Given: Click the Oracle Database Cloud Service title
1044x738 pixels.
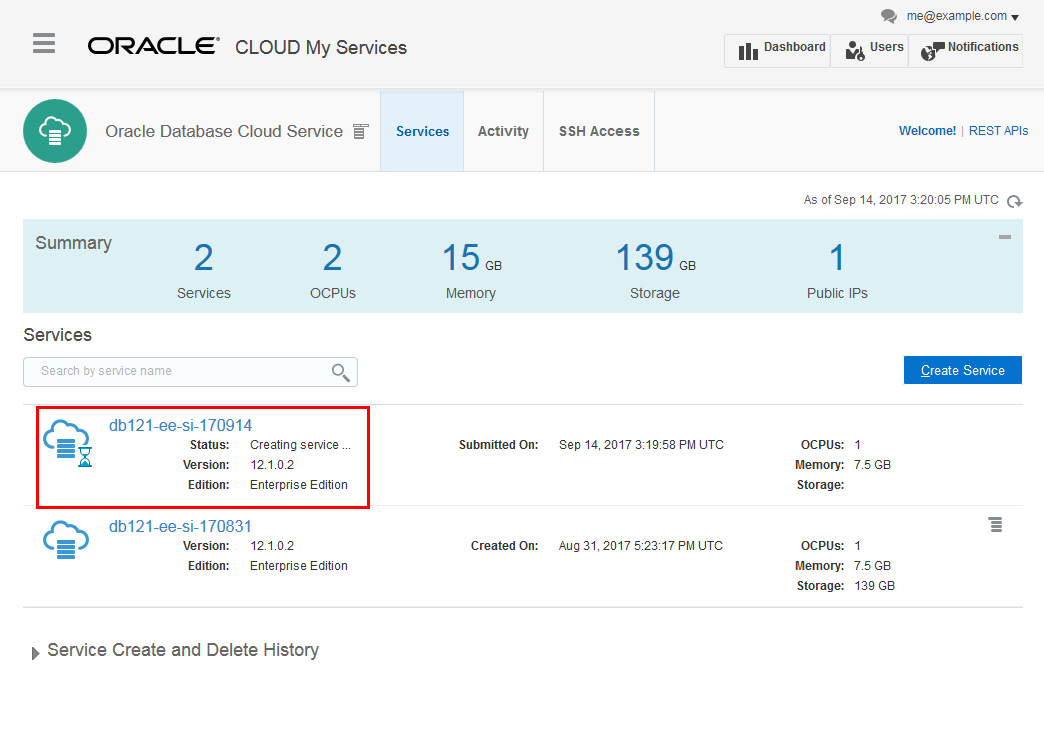Looking at the screenshot, I should click(x=224, y=131).
